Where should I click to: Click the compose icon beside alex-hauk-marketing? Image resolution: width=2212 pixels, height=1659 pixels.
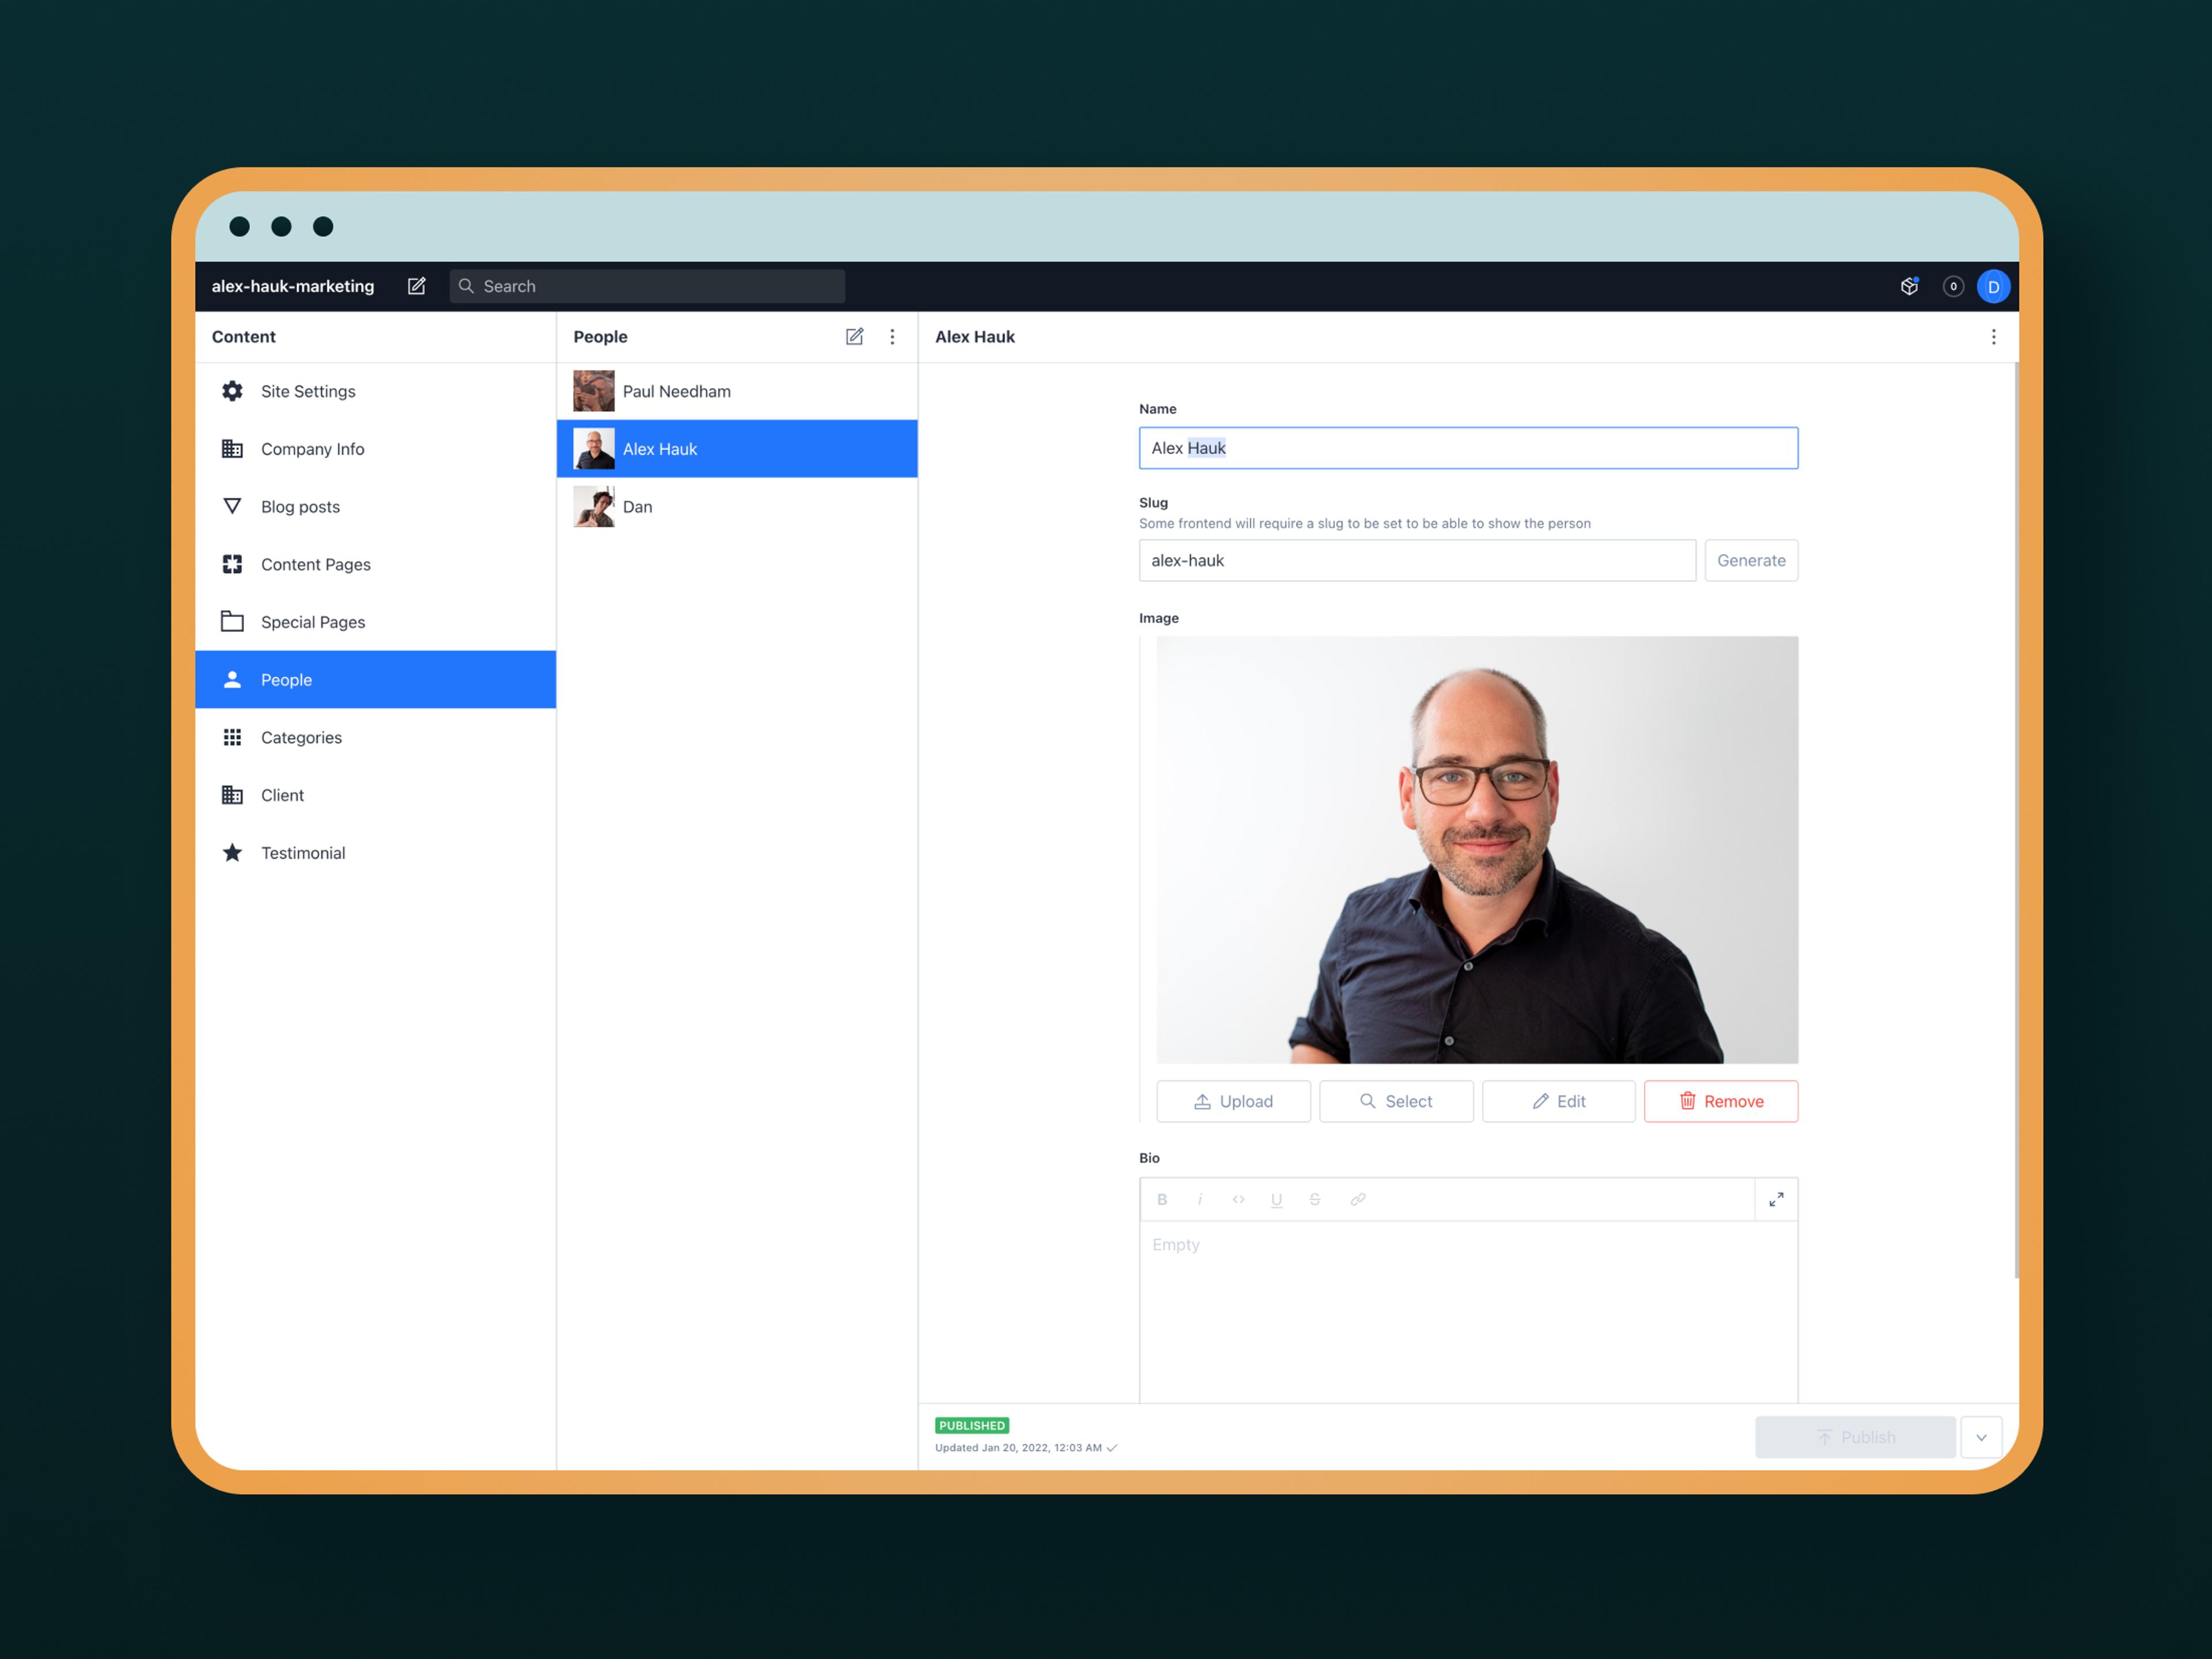coord(416,286)
